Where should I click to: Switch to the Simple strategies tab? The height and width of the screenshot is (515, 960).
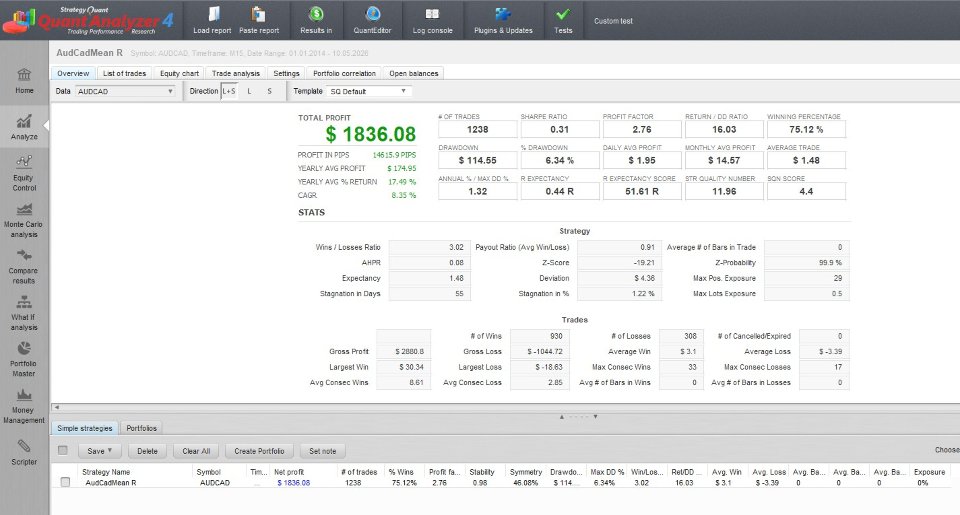[x=84, y=428]
